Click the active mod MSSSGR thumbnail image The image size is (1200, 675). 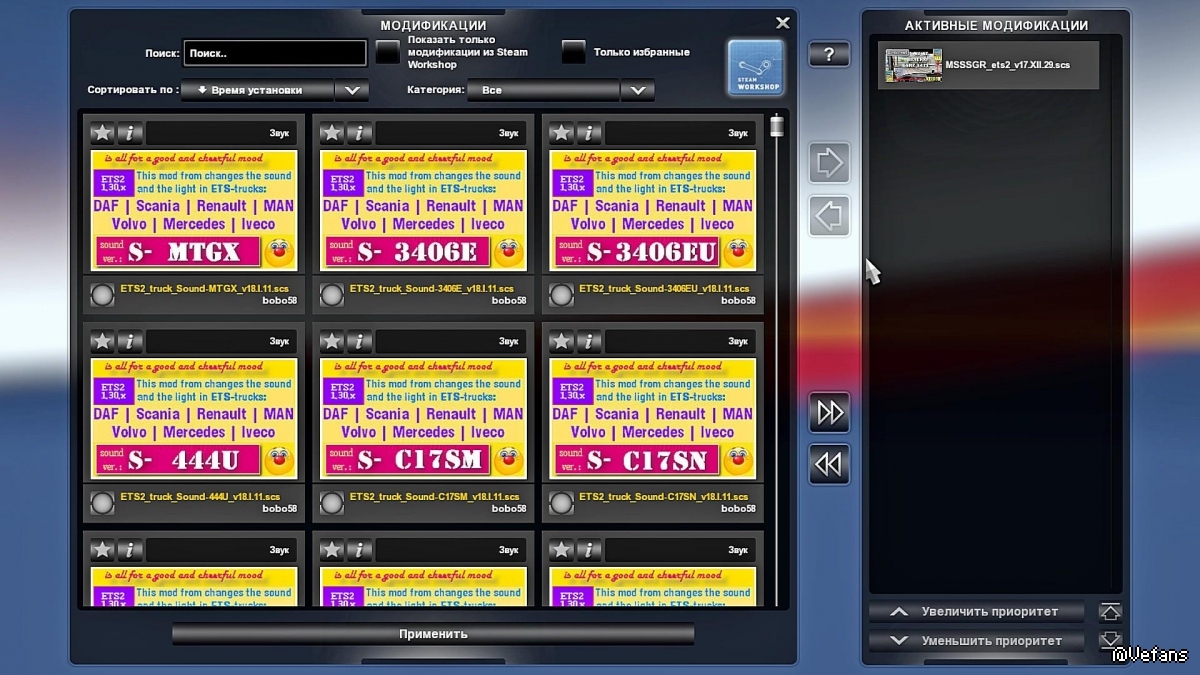913,65
